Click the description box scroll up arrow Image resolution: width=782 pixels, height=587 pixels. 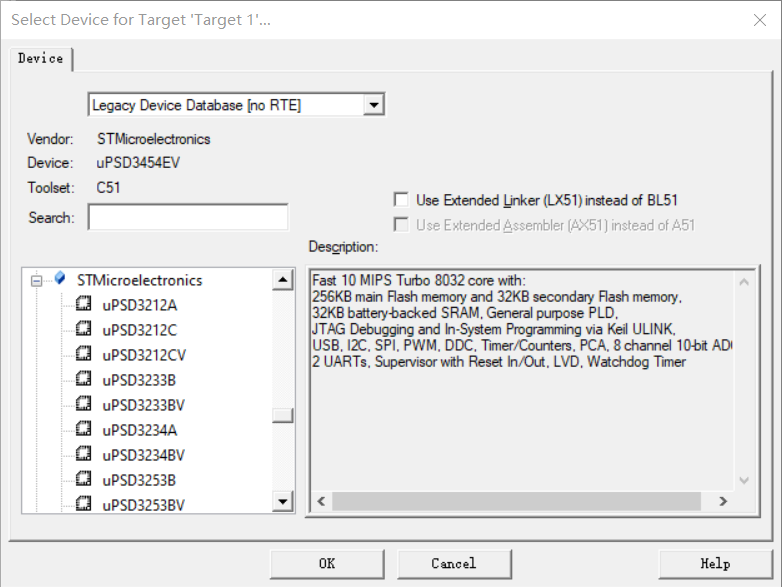point(744,282)
